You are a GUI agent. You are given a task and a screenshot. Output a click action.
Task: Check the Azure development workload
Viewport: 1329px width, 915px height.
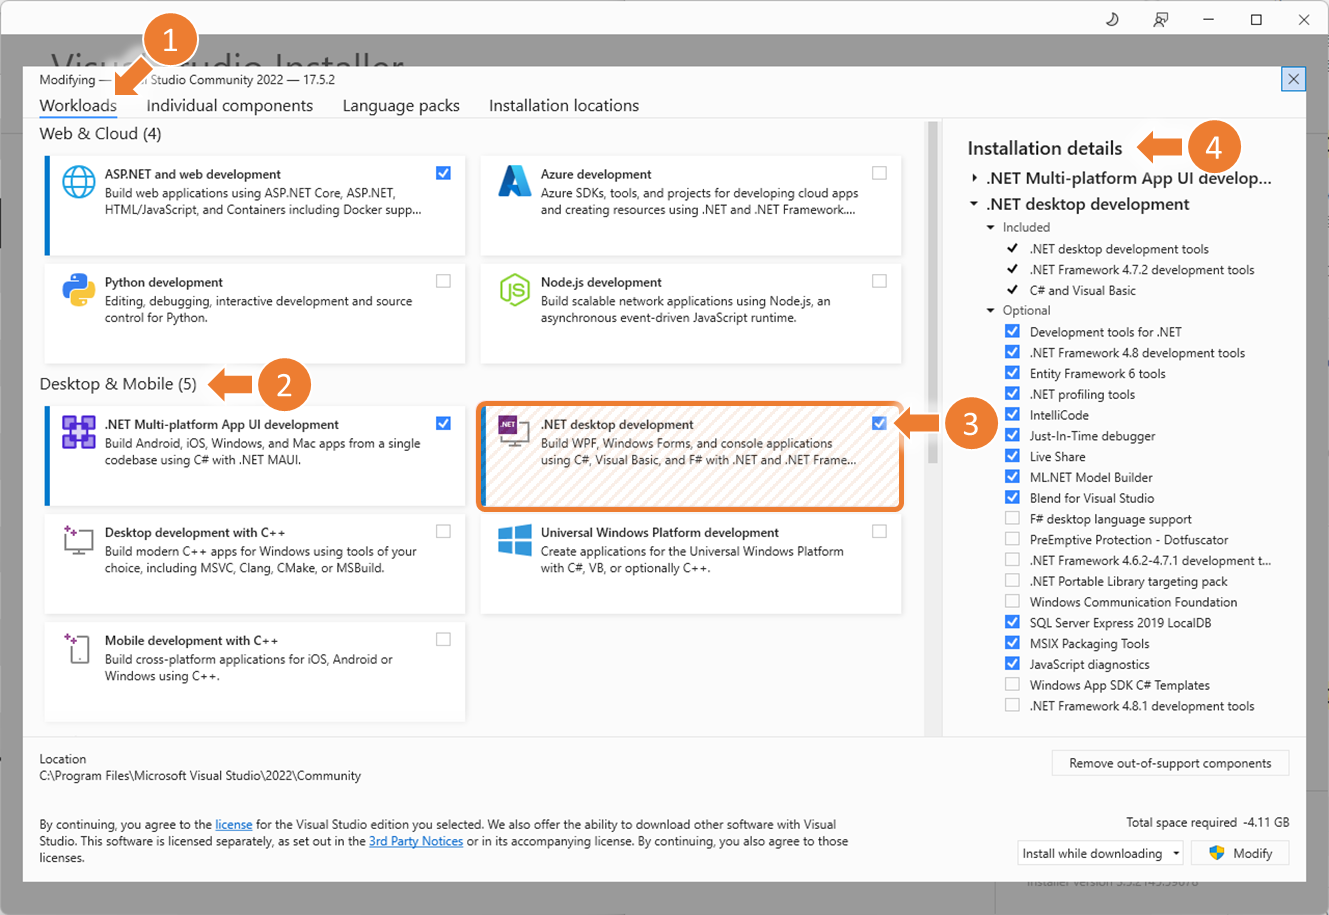coord(879,173)
